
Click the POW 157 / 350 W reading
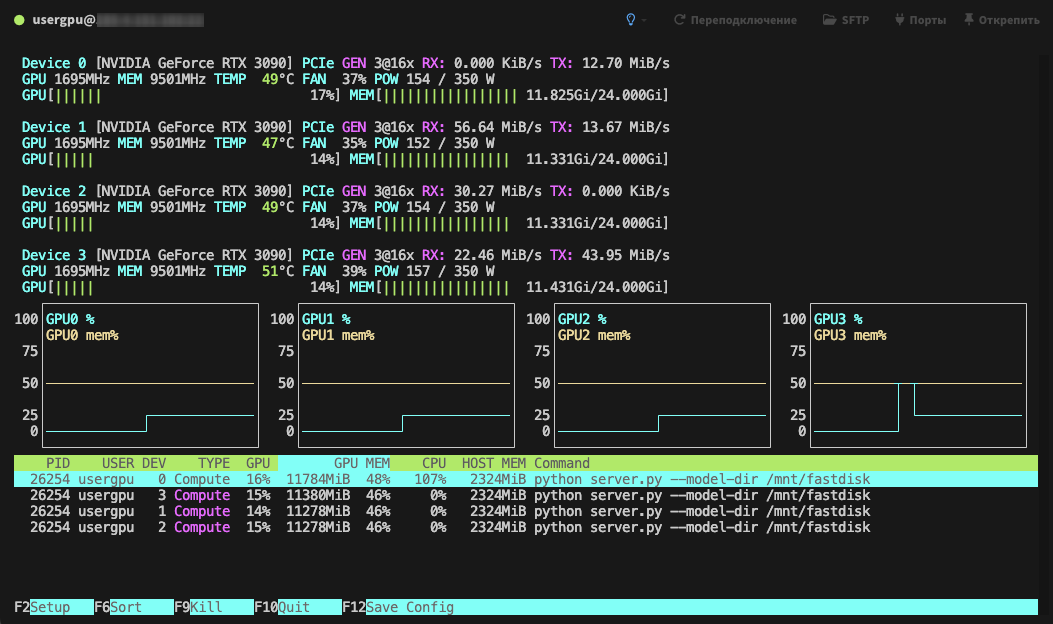click(x=434, y=271)
